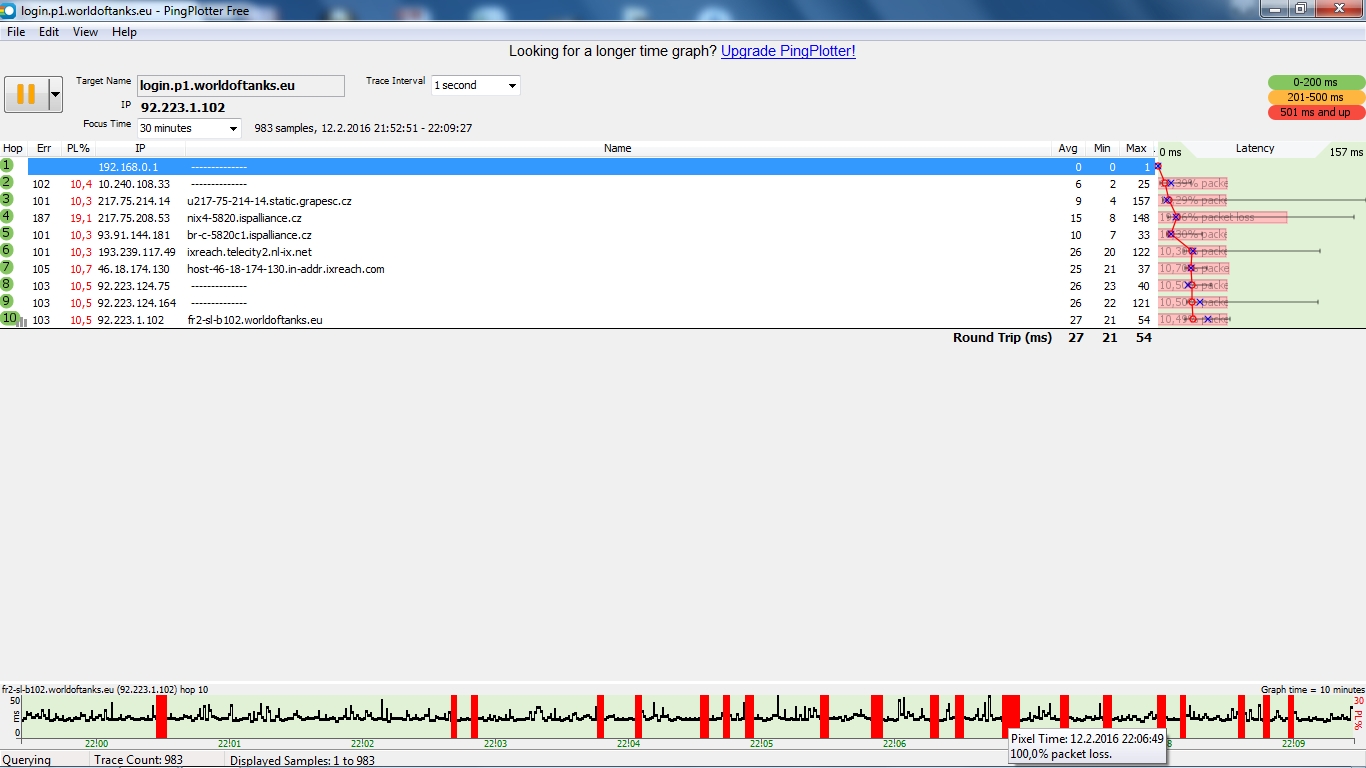Screen dimensions: 1366x768
Task: Click the red 501 ms and up swatch
Action: click(x=1315, y=113)
